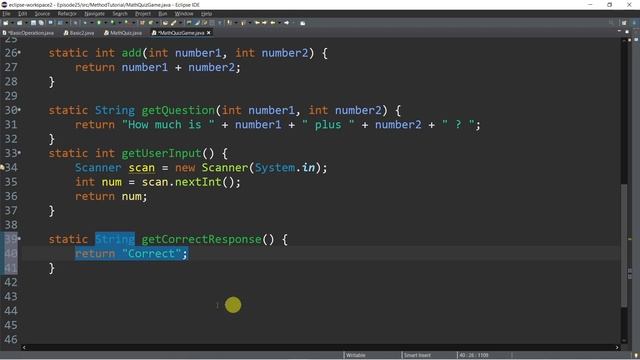Click the green Run button icon
The height and width of the screenshot is (360, 640).
click(99, 23)
